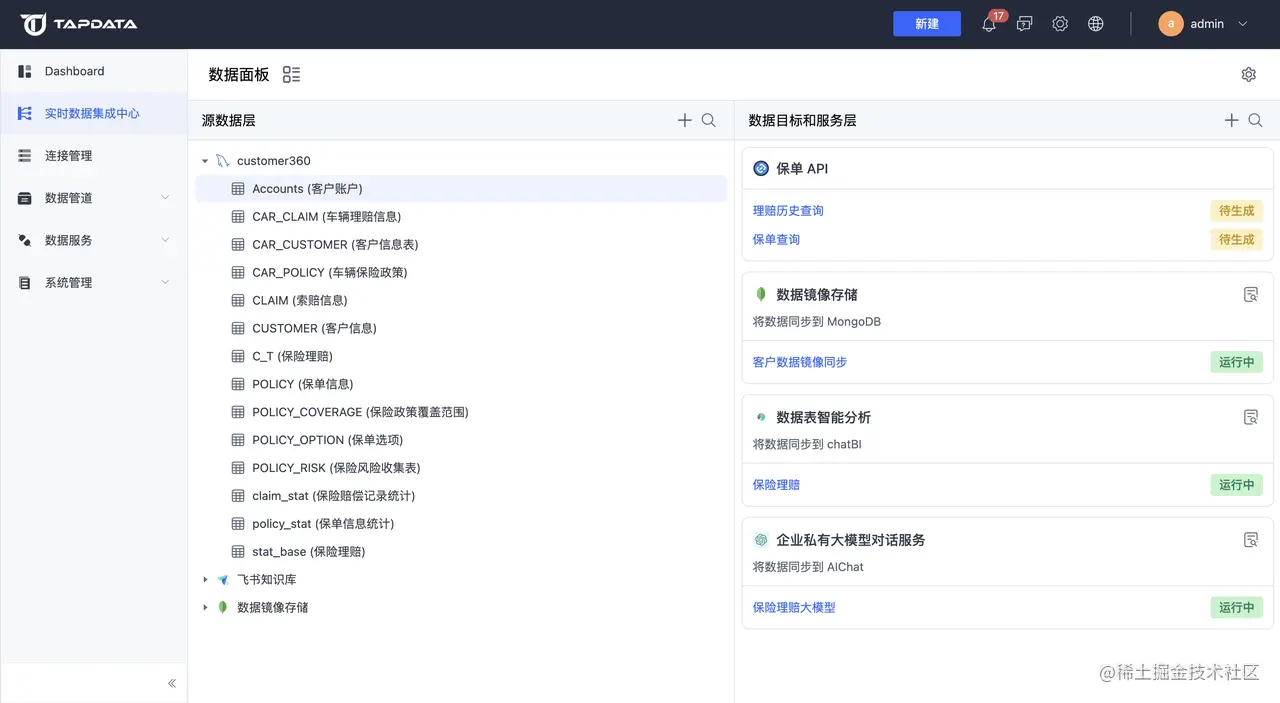
Task: Select the claim_stat (保险赔偿记录统计) table
Action: 461,496
